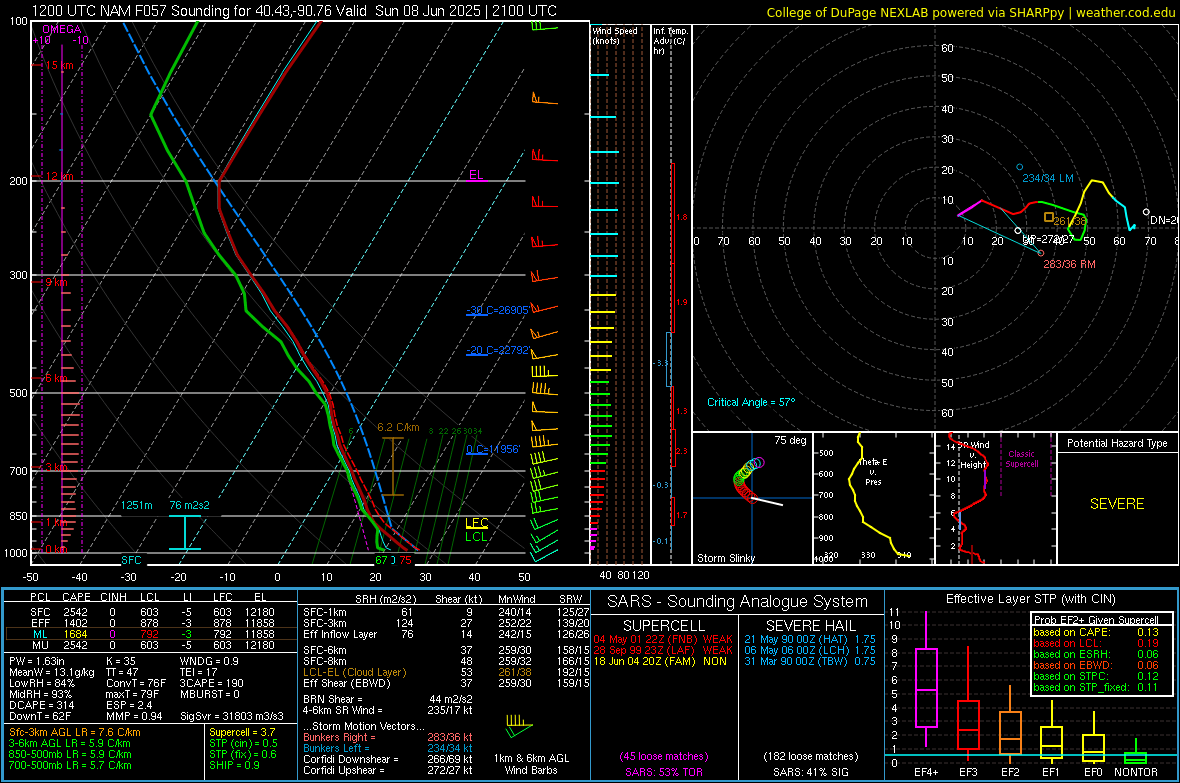Click the LCL label below LFC

476,537
